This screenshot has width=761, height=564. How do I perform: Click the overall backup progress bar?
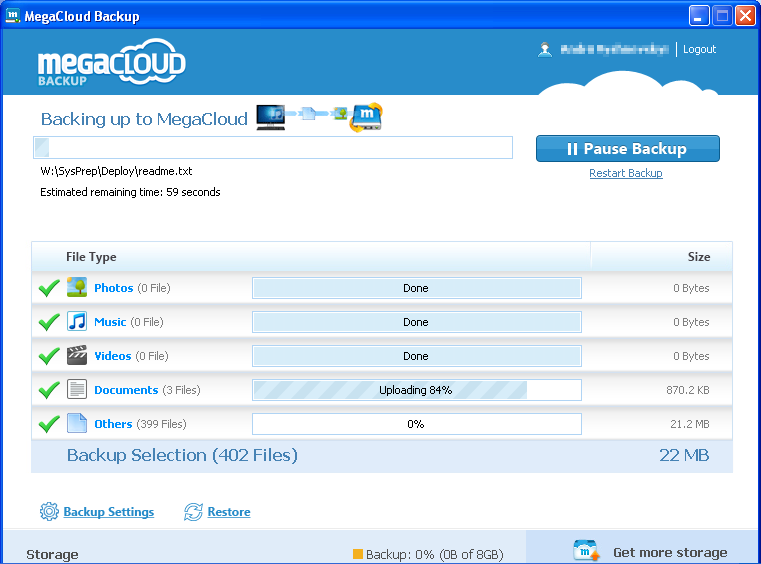273,148
